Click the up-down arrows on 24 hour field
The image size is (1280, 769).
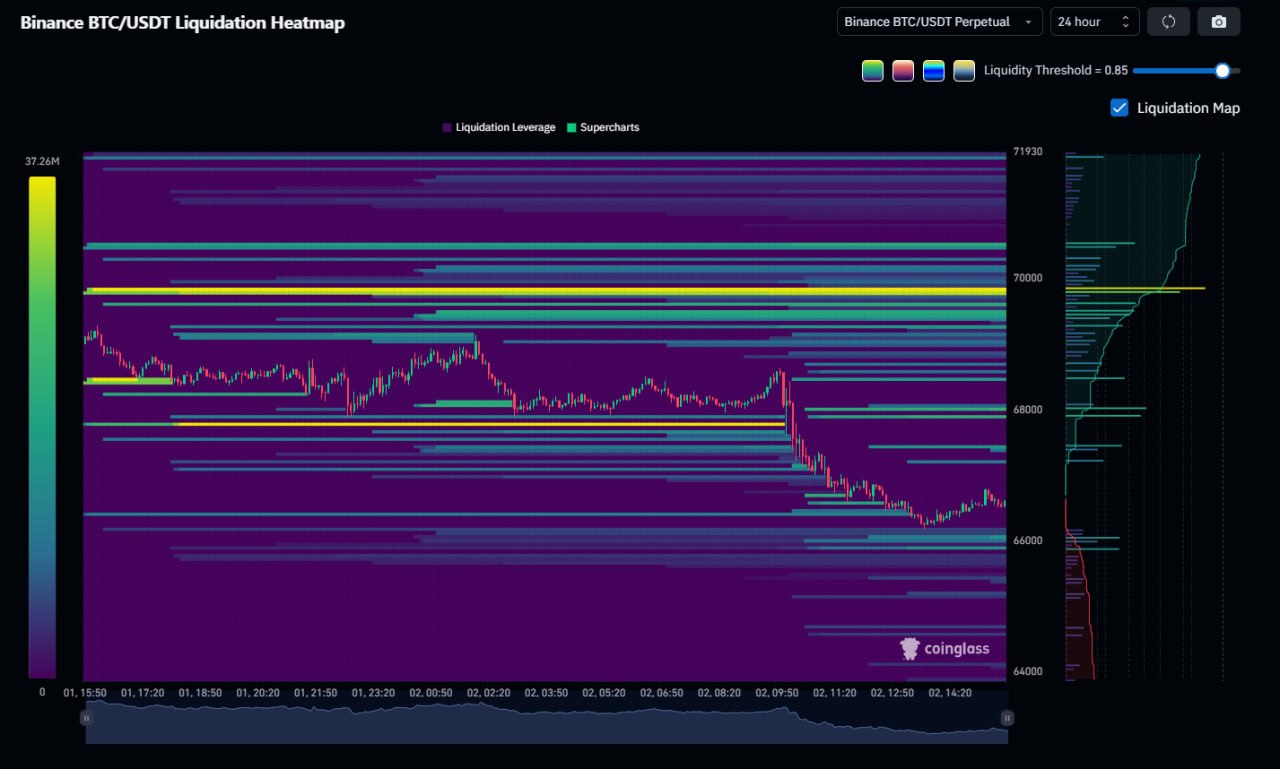(1126, 22)
